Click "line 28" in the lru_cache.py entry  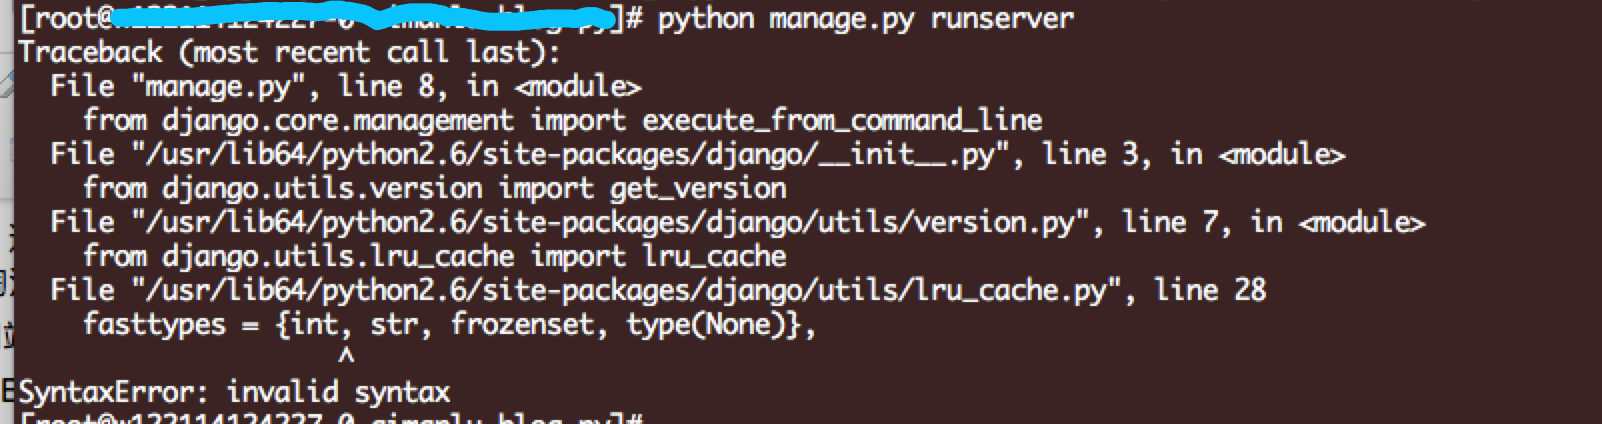point(1210,290)
